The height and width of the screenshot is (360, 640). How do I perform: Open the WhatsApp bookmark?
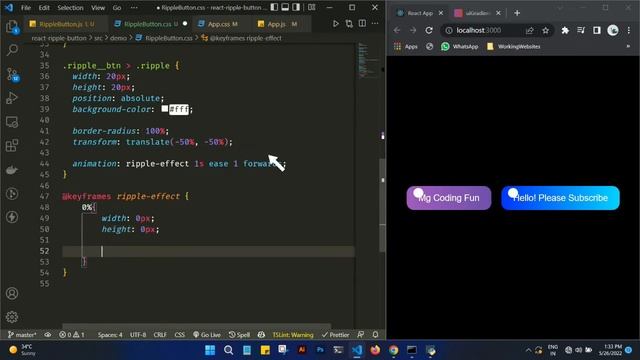(460, 47)
